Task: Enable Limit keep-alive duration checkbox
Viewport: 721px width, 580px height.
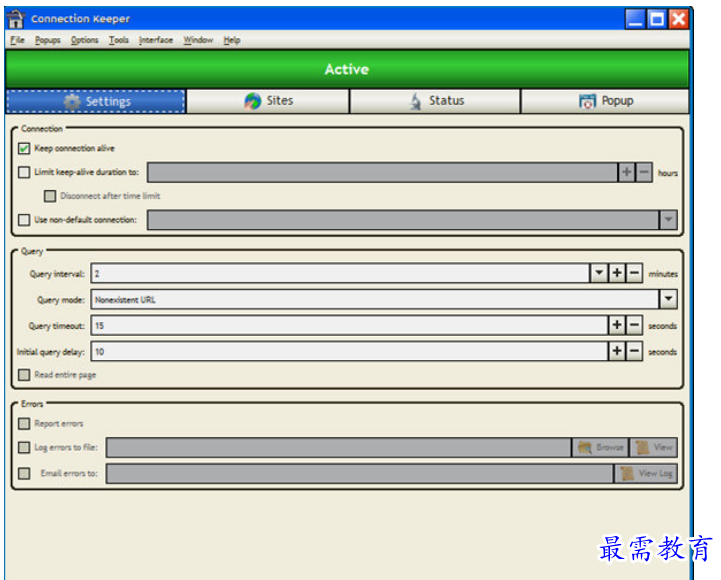Action: 24,172
